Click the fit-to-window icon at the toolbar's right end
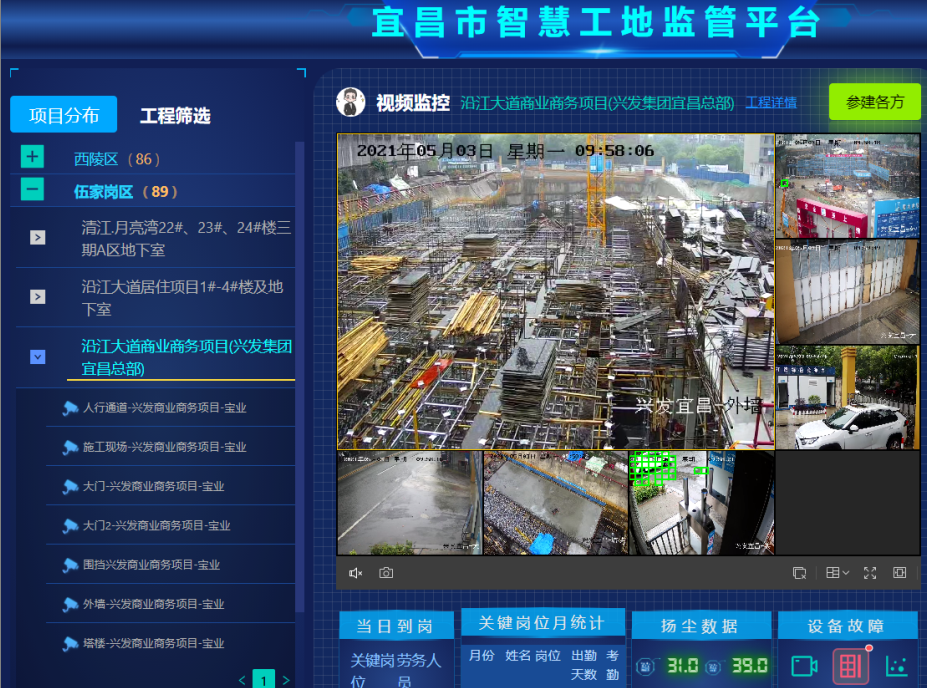The image size is (927, 688). (x=900, y=573)
